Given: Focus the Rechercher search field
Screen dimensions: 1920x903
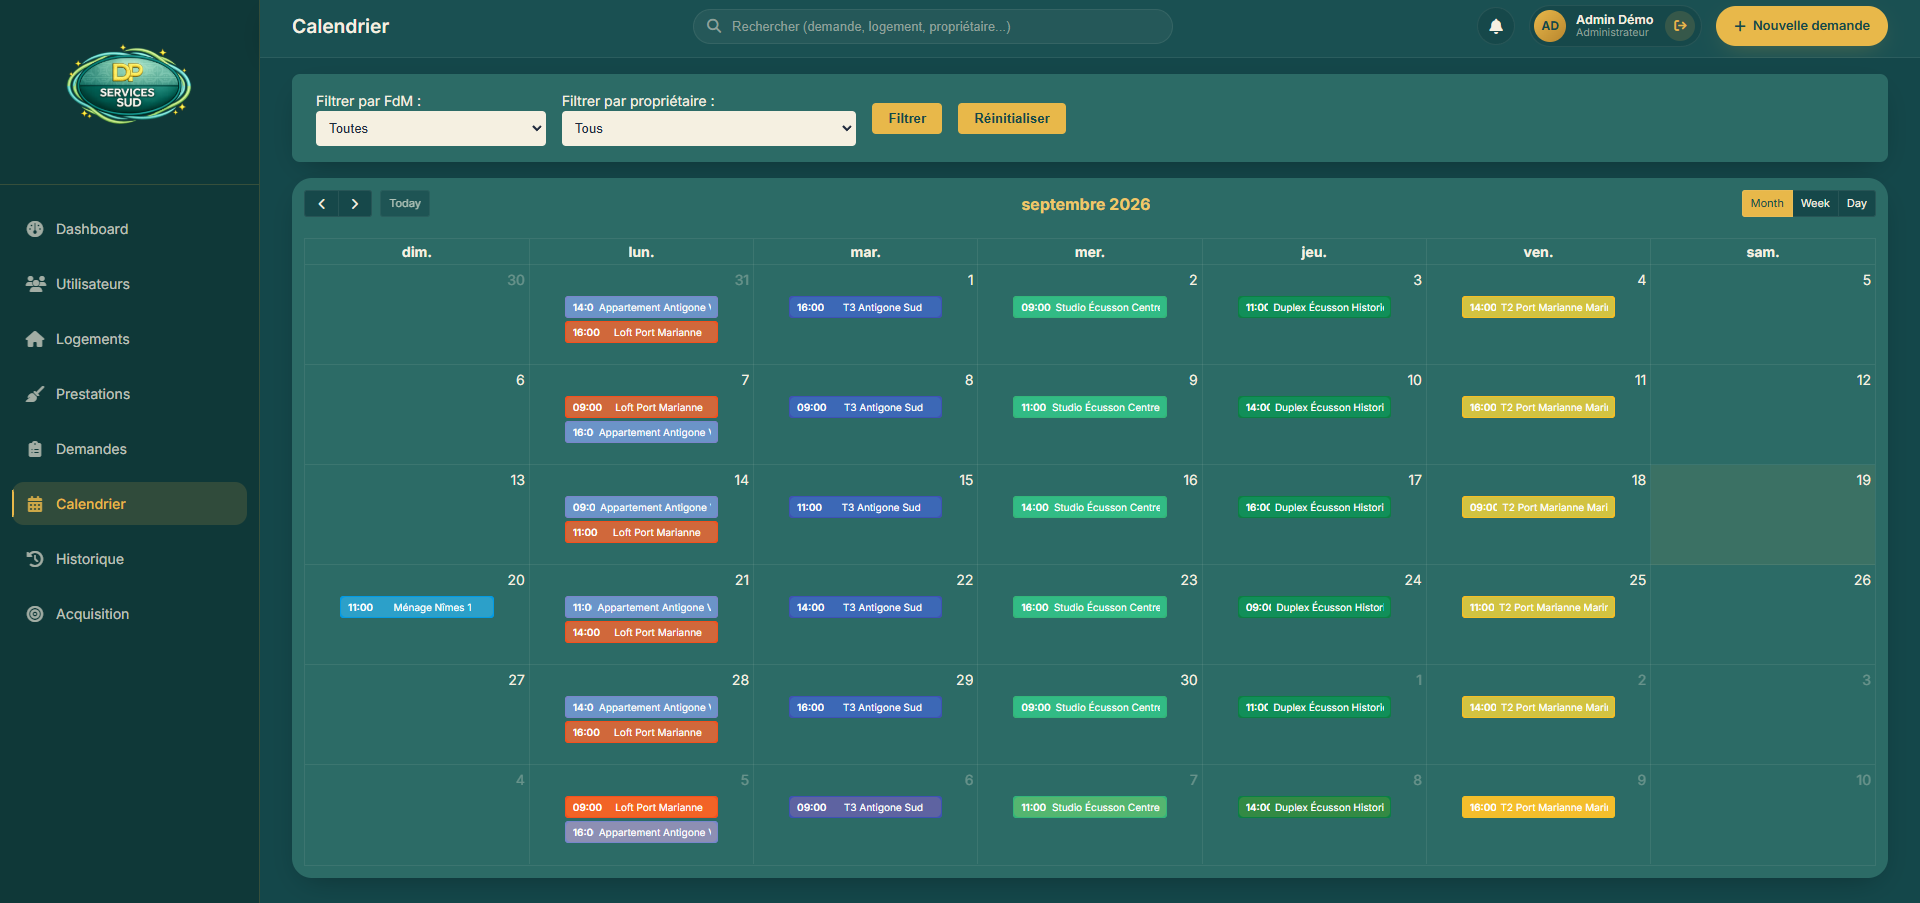Looking at the screenshot, I should pos(933,26).
